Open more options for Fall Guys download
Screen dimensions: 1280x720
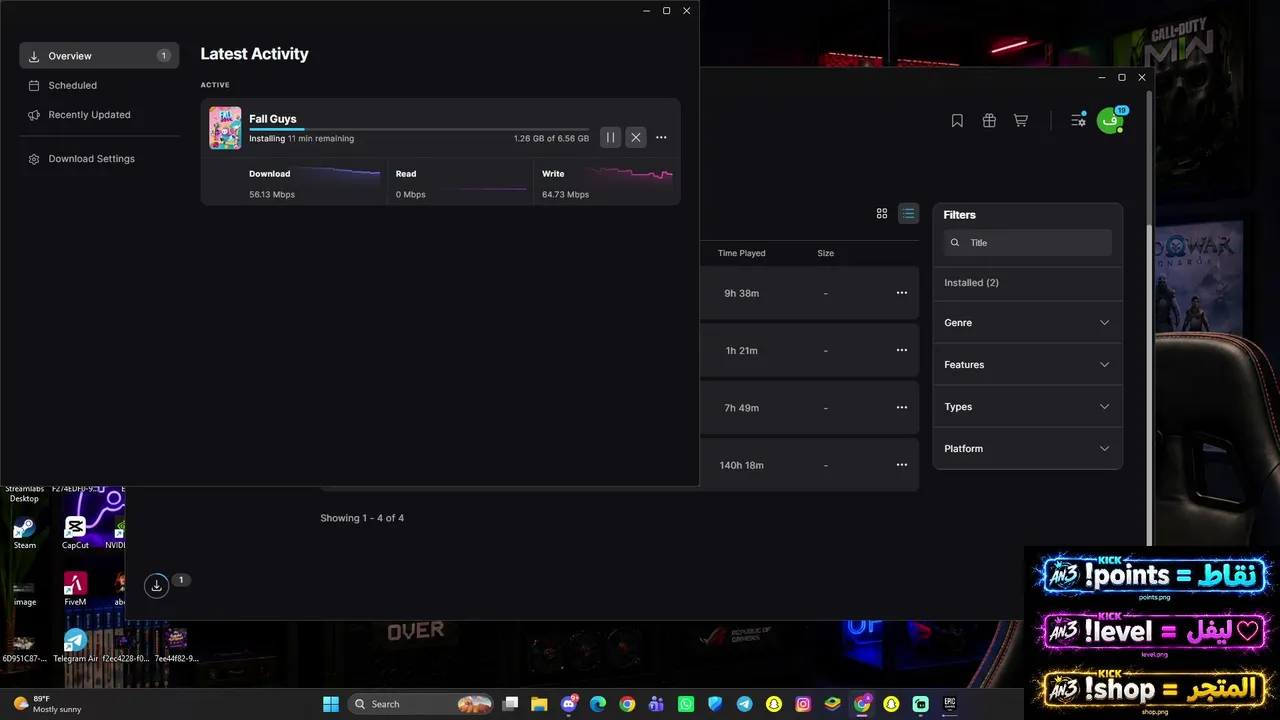point(661,137)
